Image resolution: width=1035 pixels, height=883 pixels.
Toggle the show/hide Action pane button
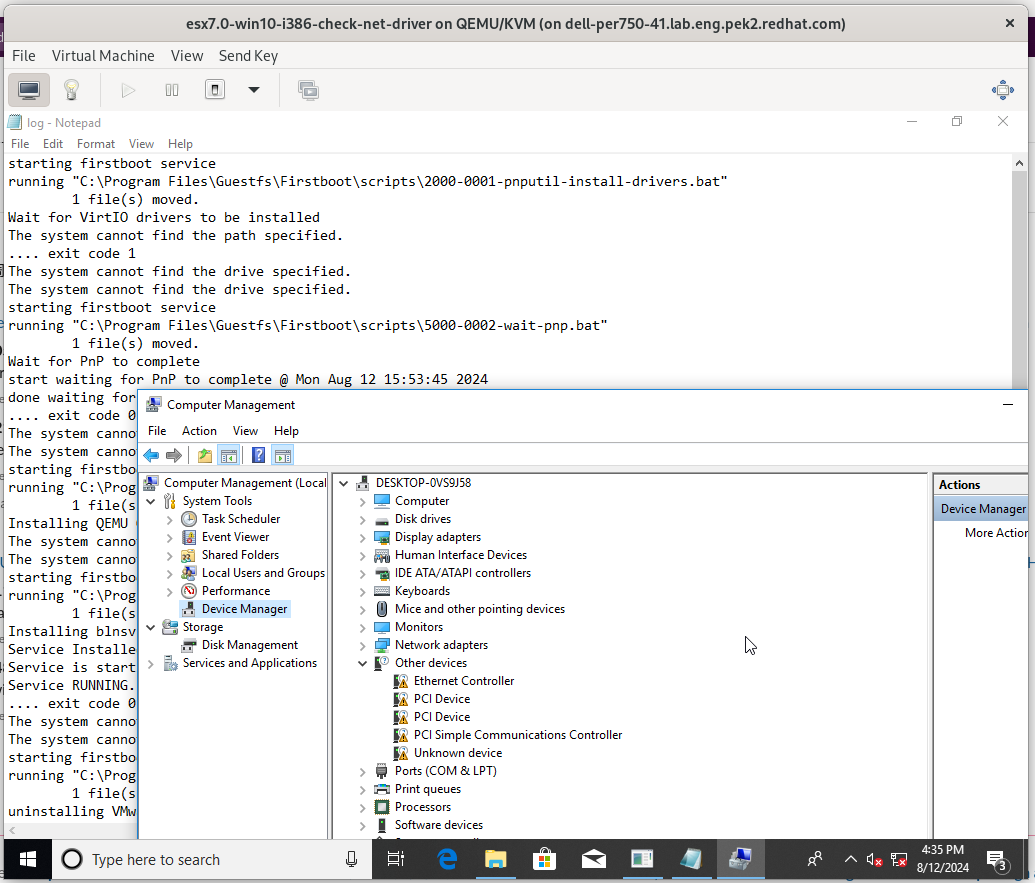283,456
